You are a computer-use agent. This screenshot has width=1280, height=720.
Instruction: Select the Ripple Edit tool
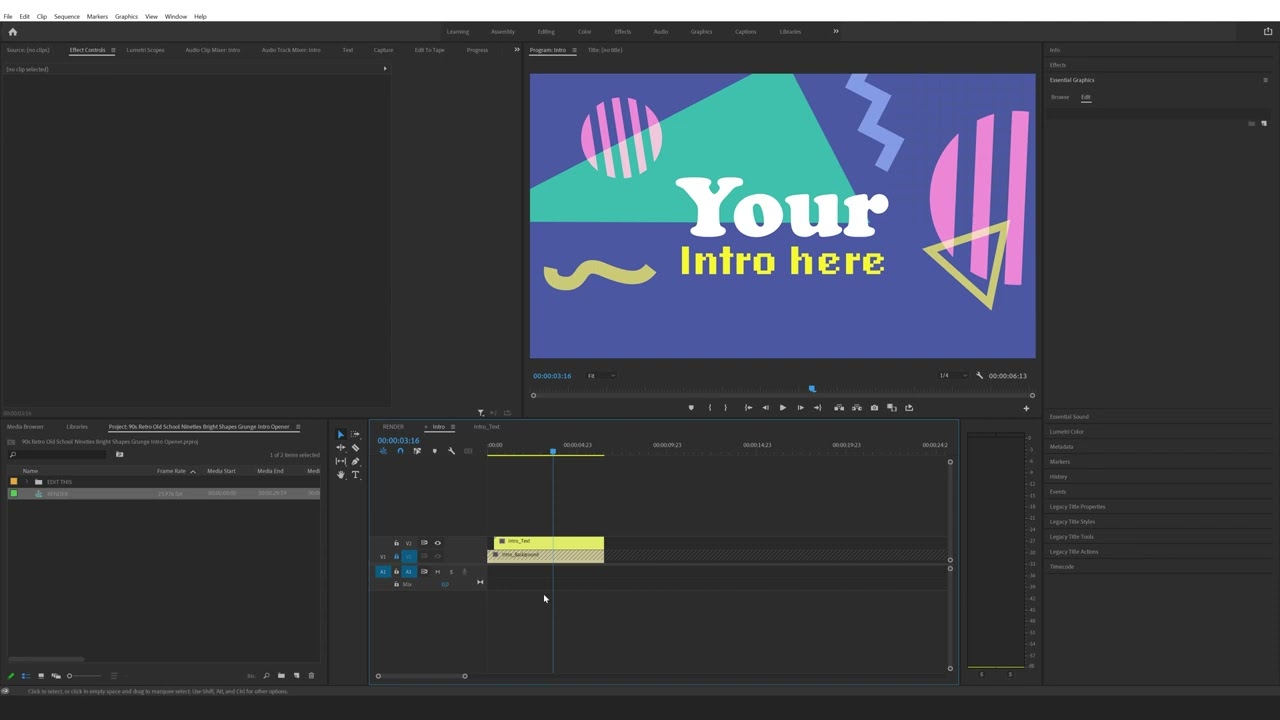(x=340, y=448)
